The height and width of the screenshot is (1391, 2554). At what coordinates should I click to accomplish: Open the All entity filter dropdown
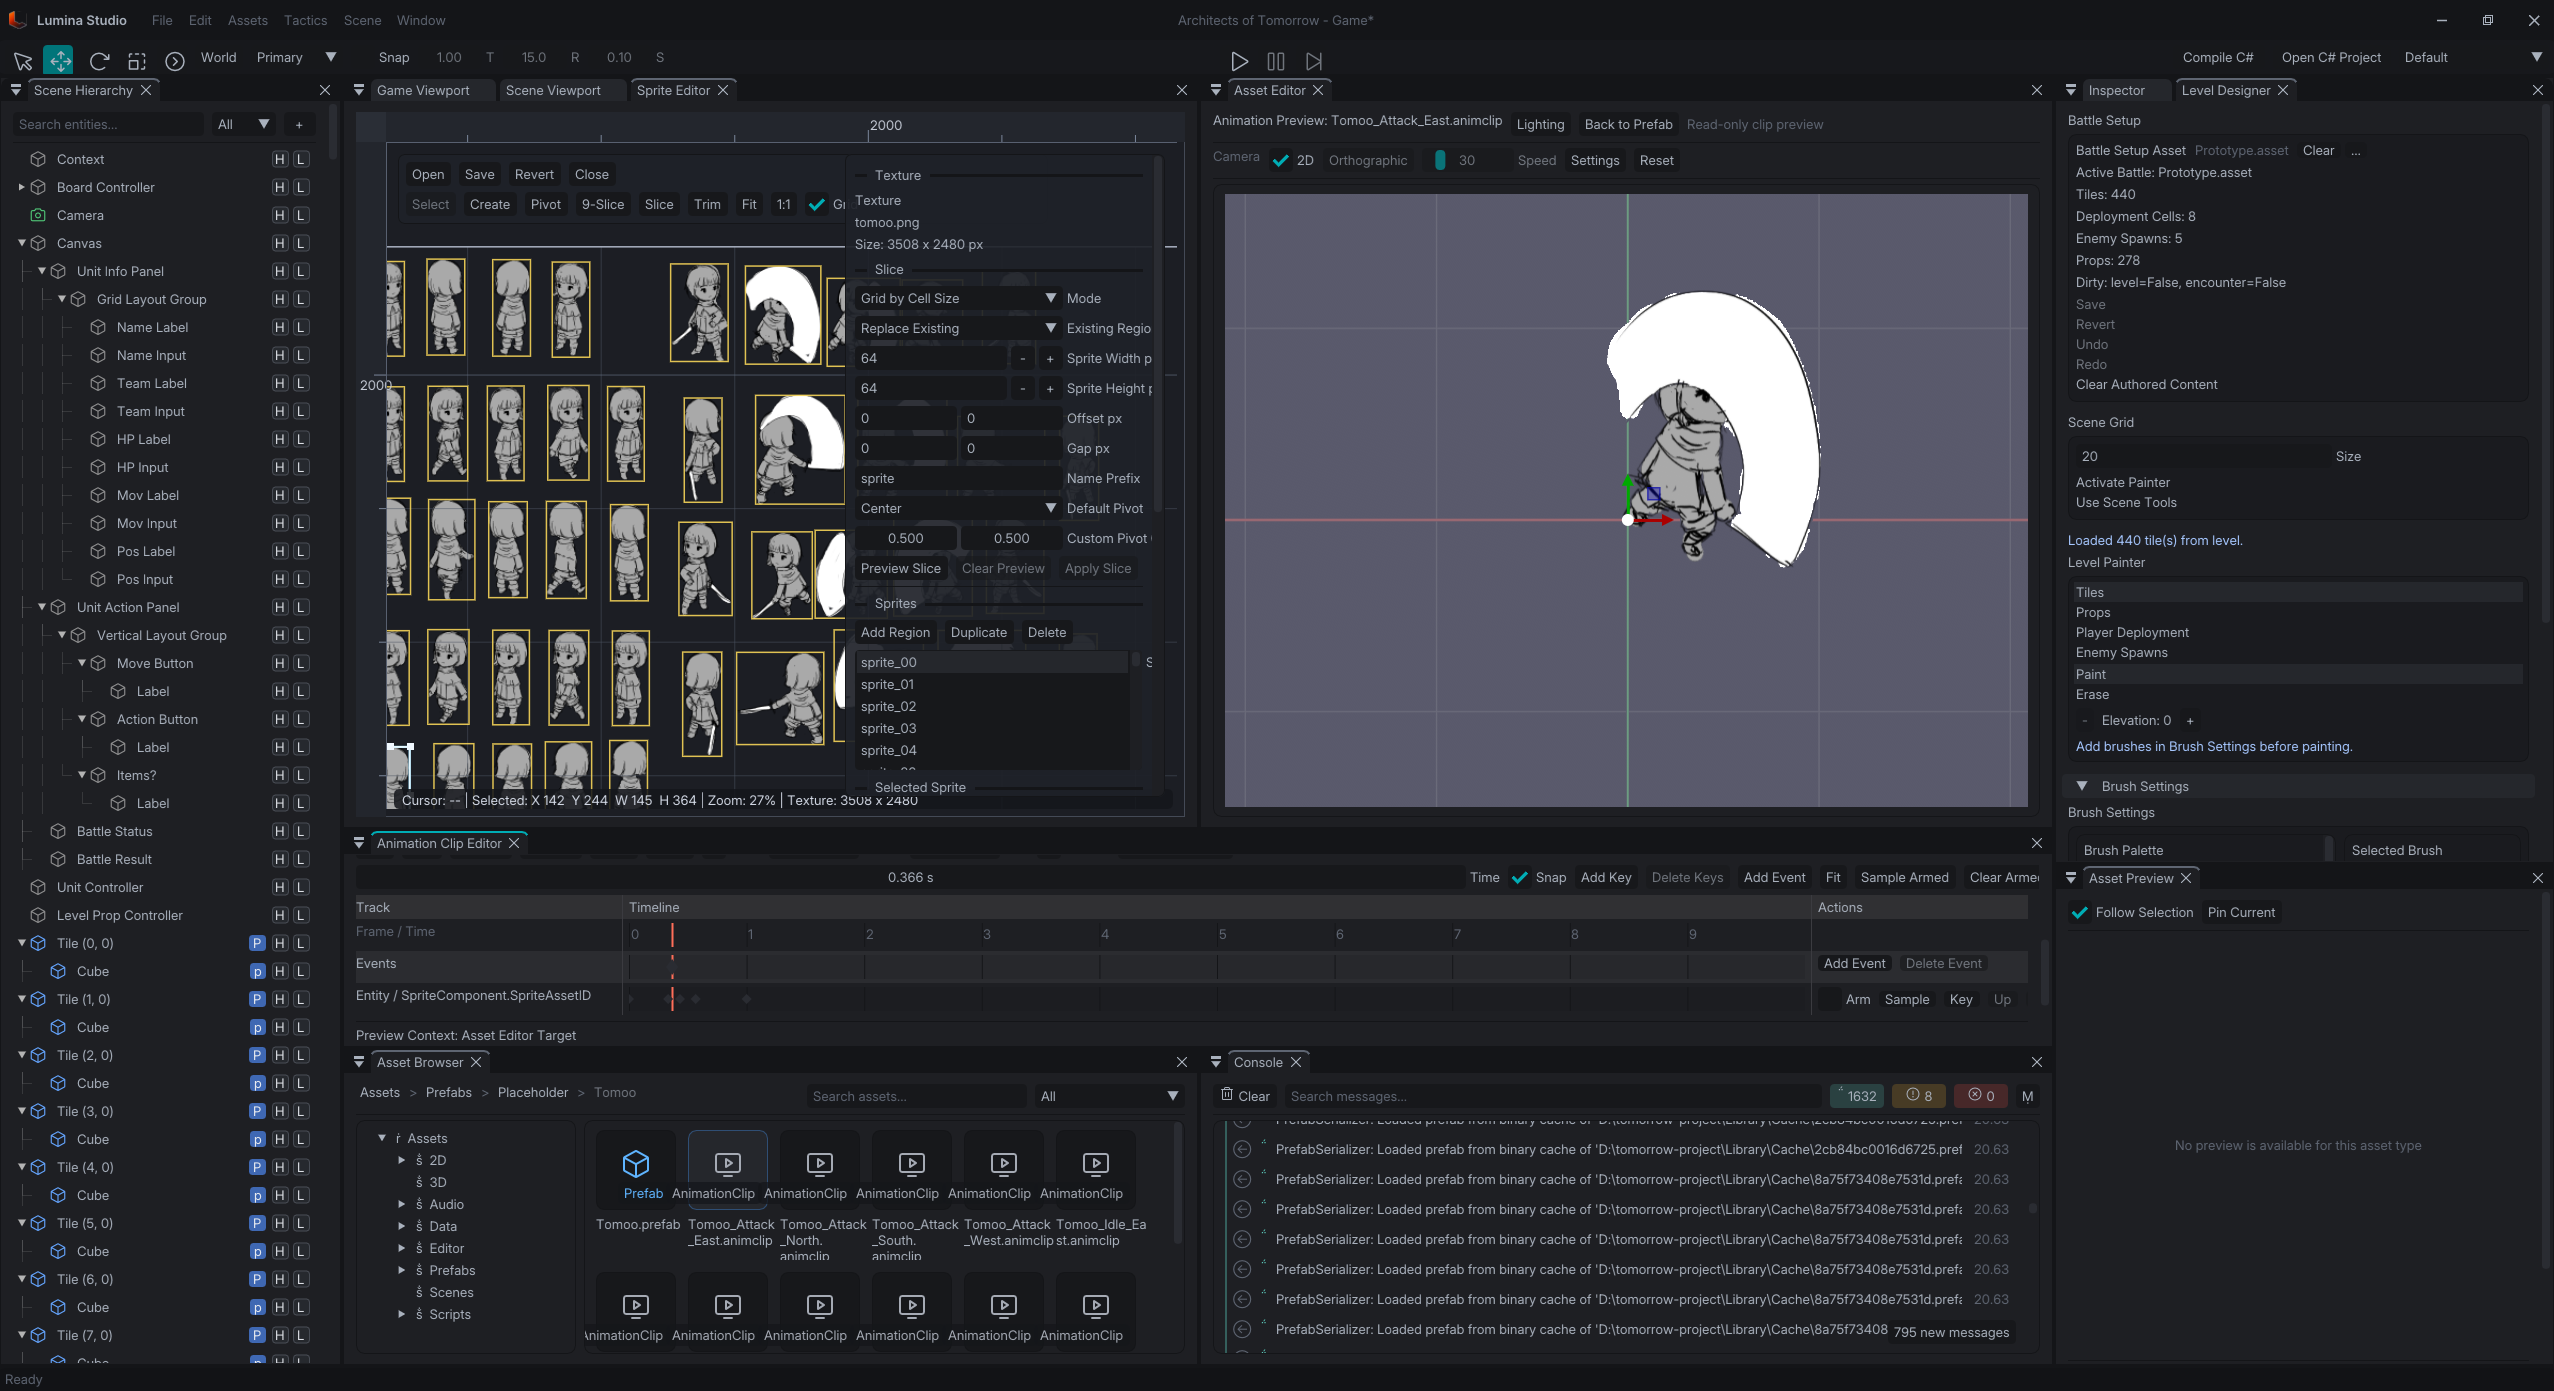click(x=244, y=125)
